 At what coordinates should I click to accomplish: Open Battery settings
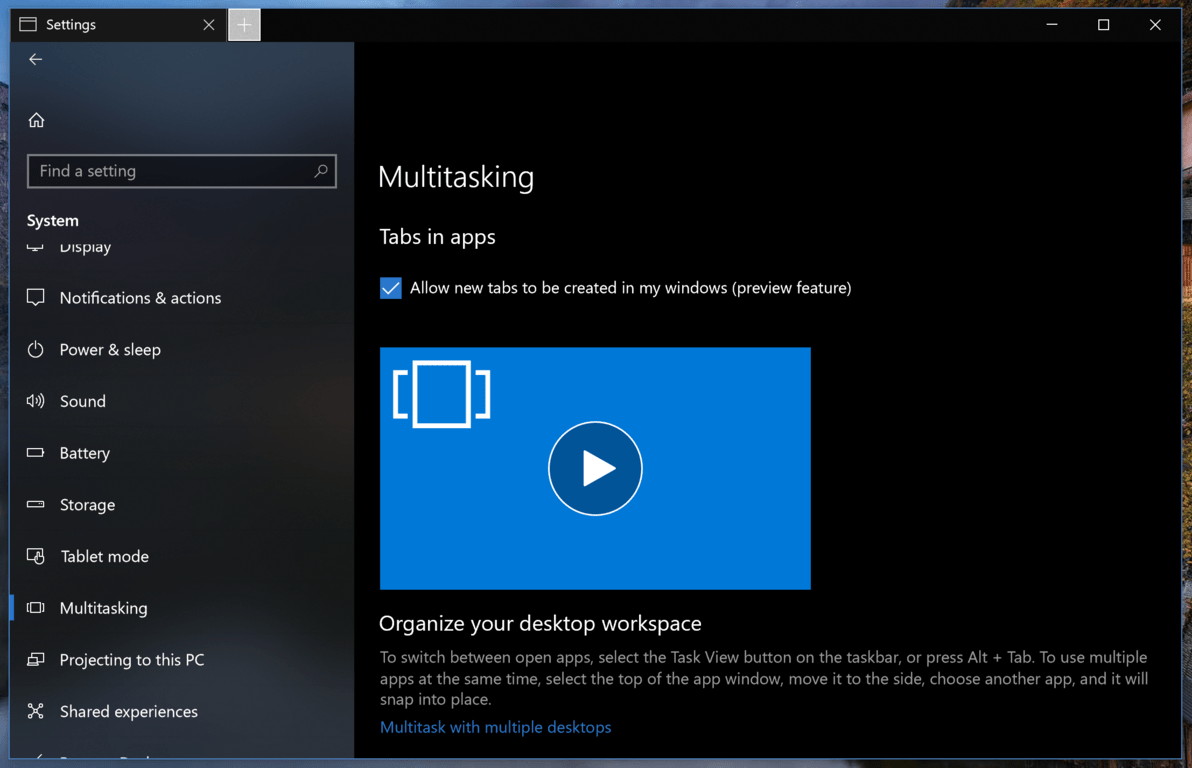(182, 452)
